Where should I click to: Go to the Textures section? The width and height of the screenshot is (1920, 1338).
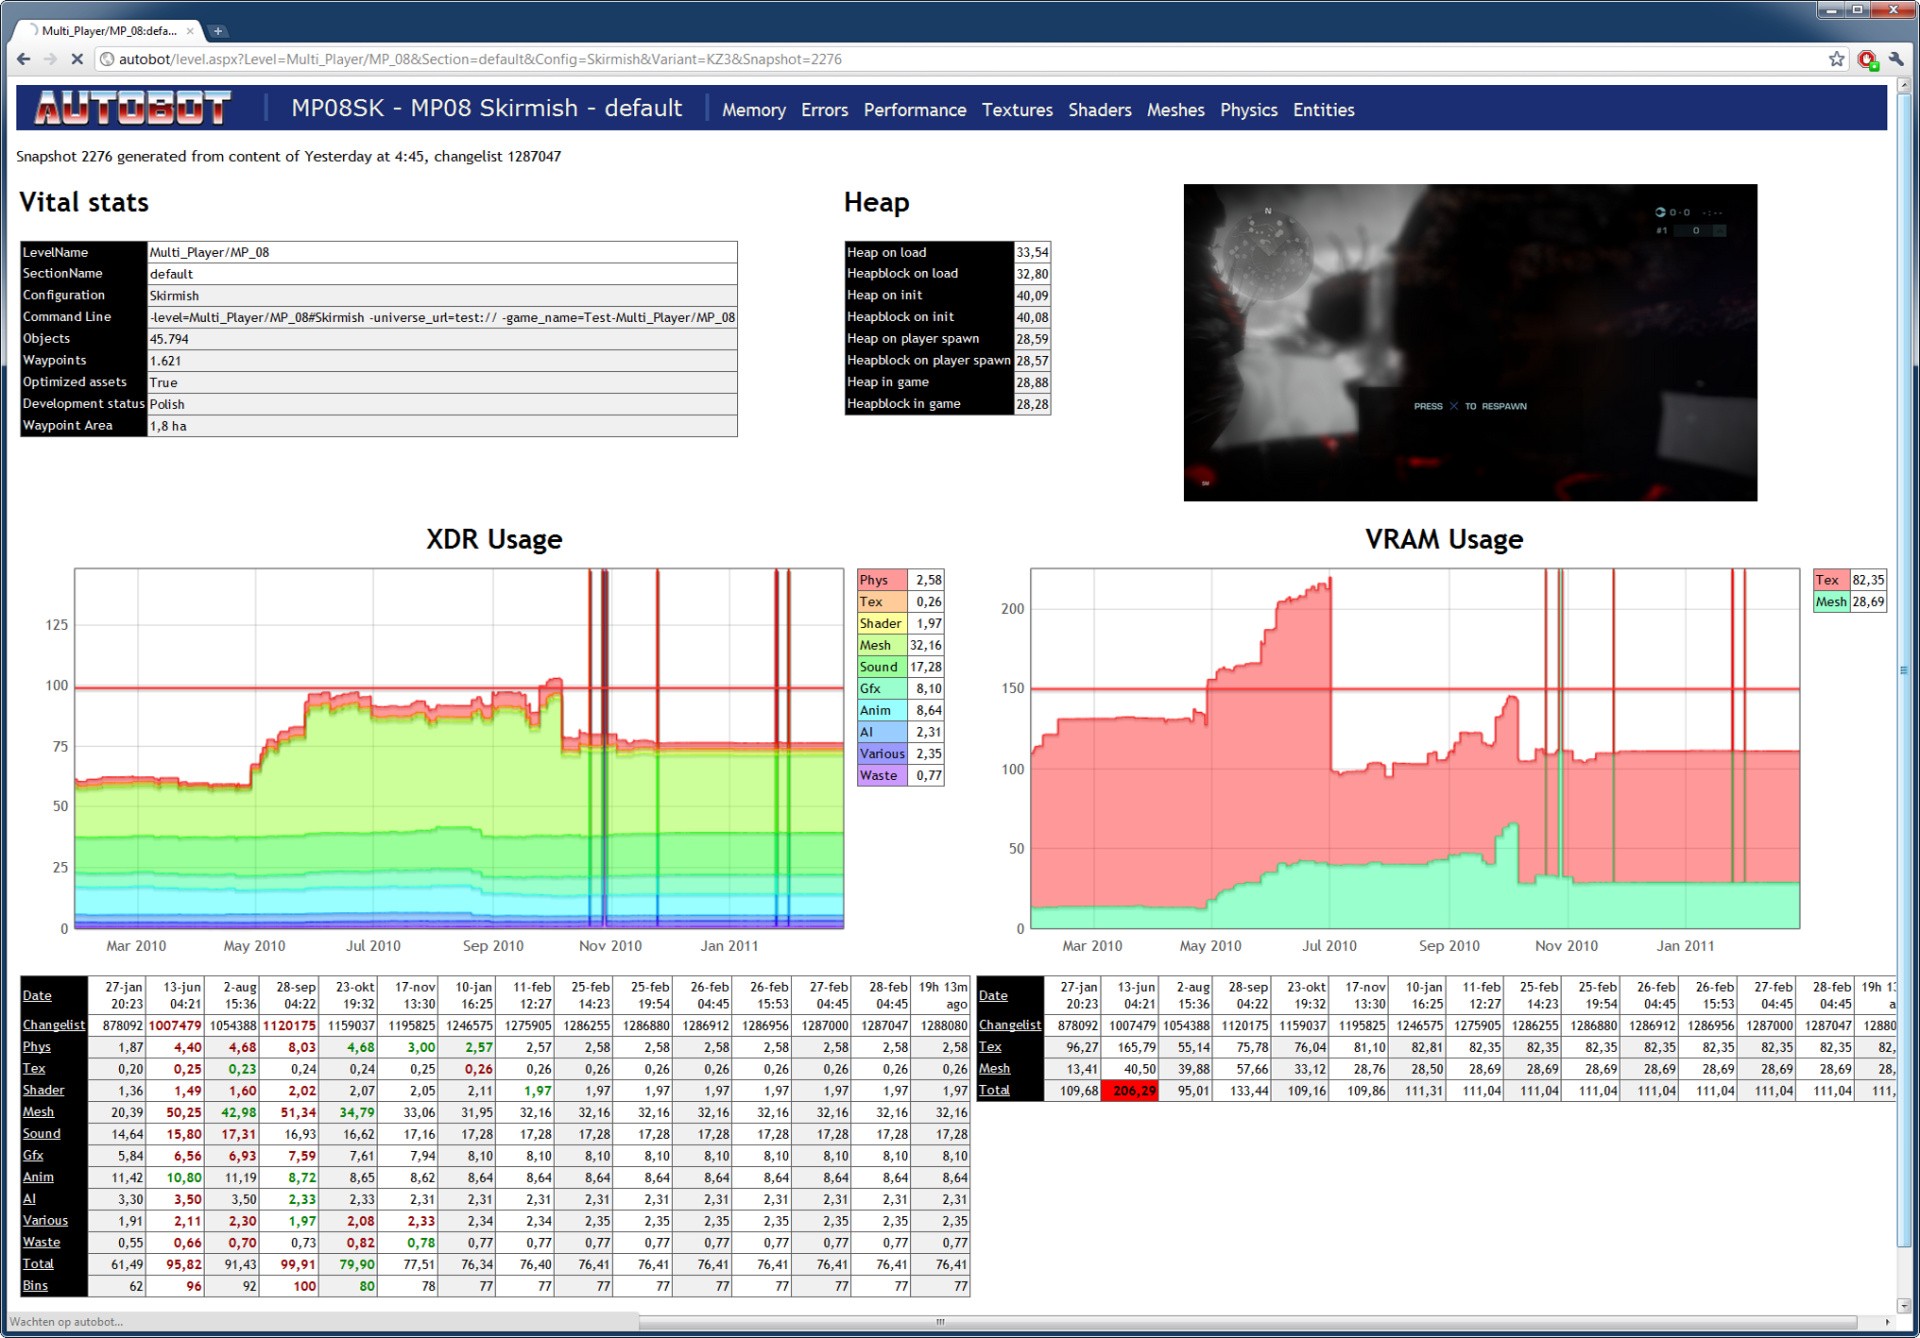coord(1016,110)
